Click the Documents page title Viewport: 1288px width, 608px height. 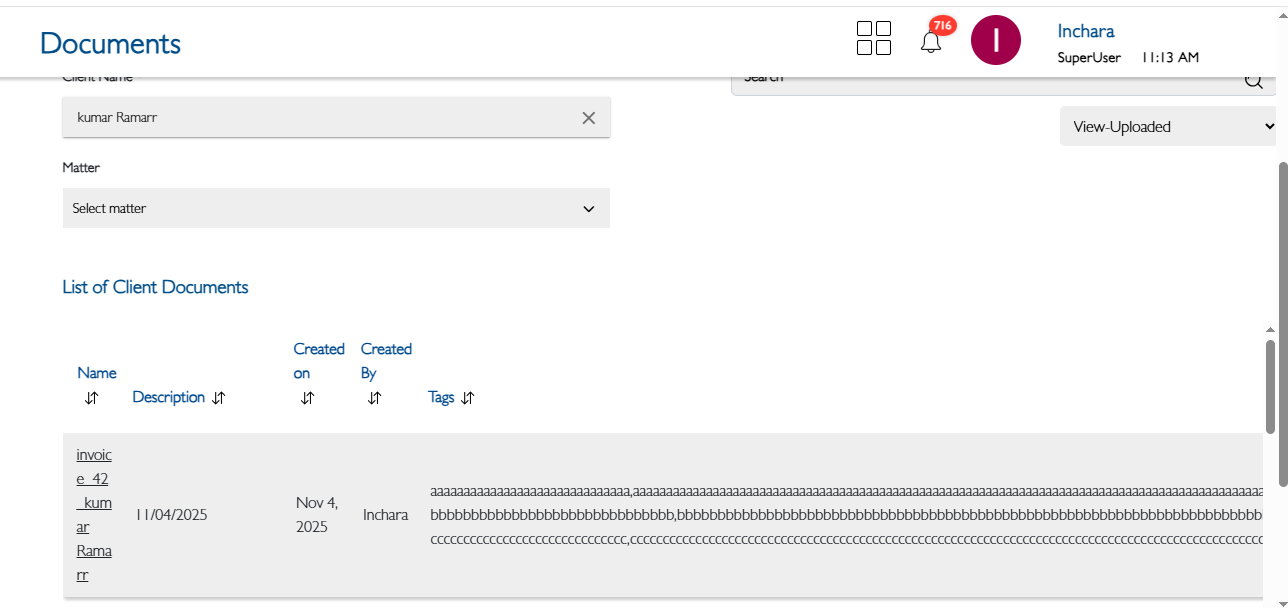[110, 44]
